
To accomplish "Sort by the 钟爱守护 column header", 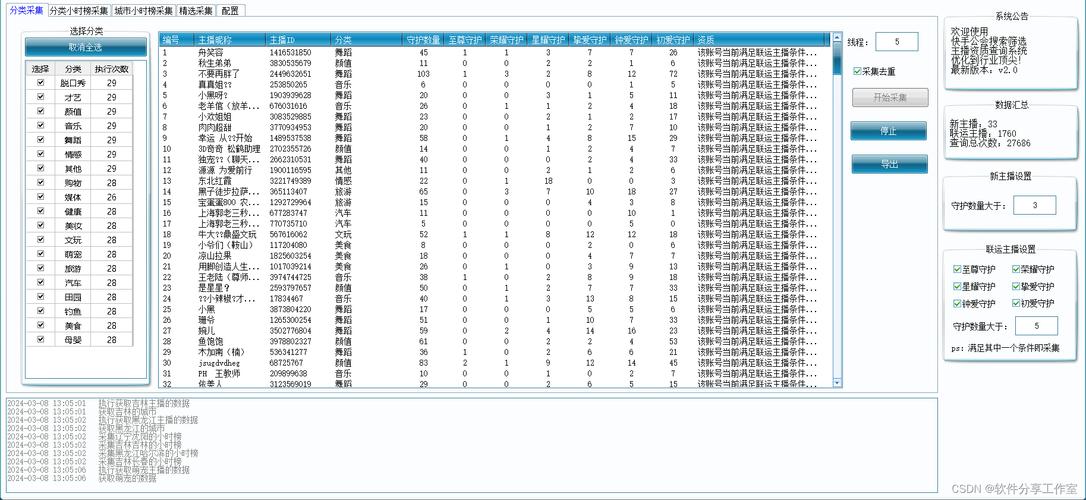I will coord(631,39).
